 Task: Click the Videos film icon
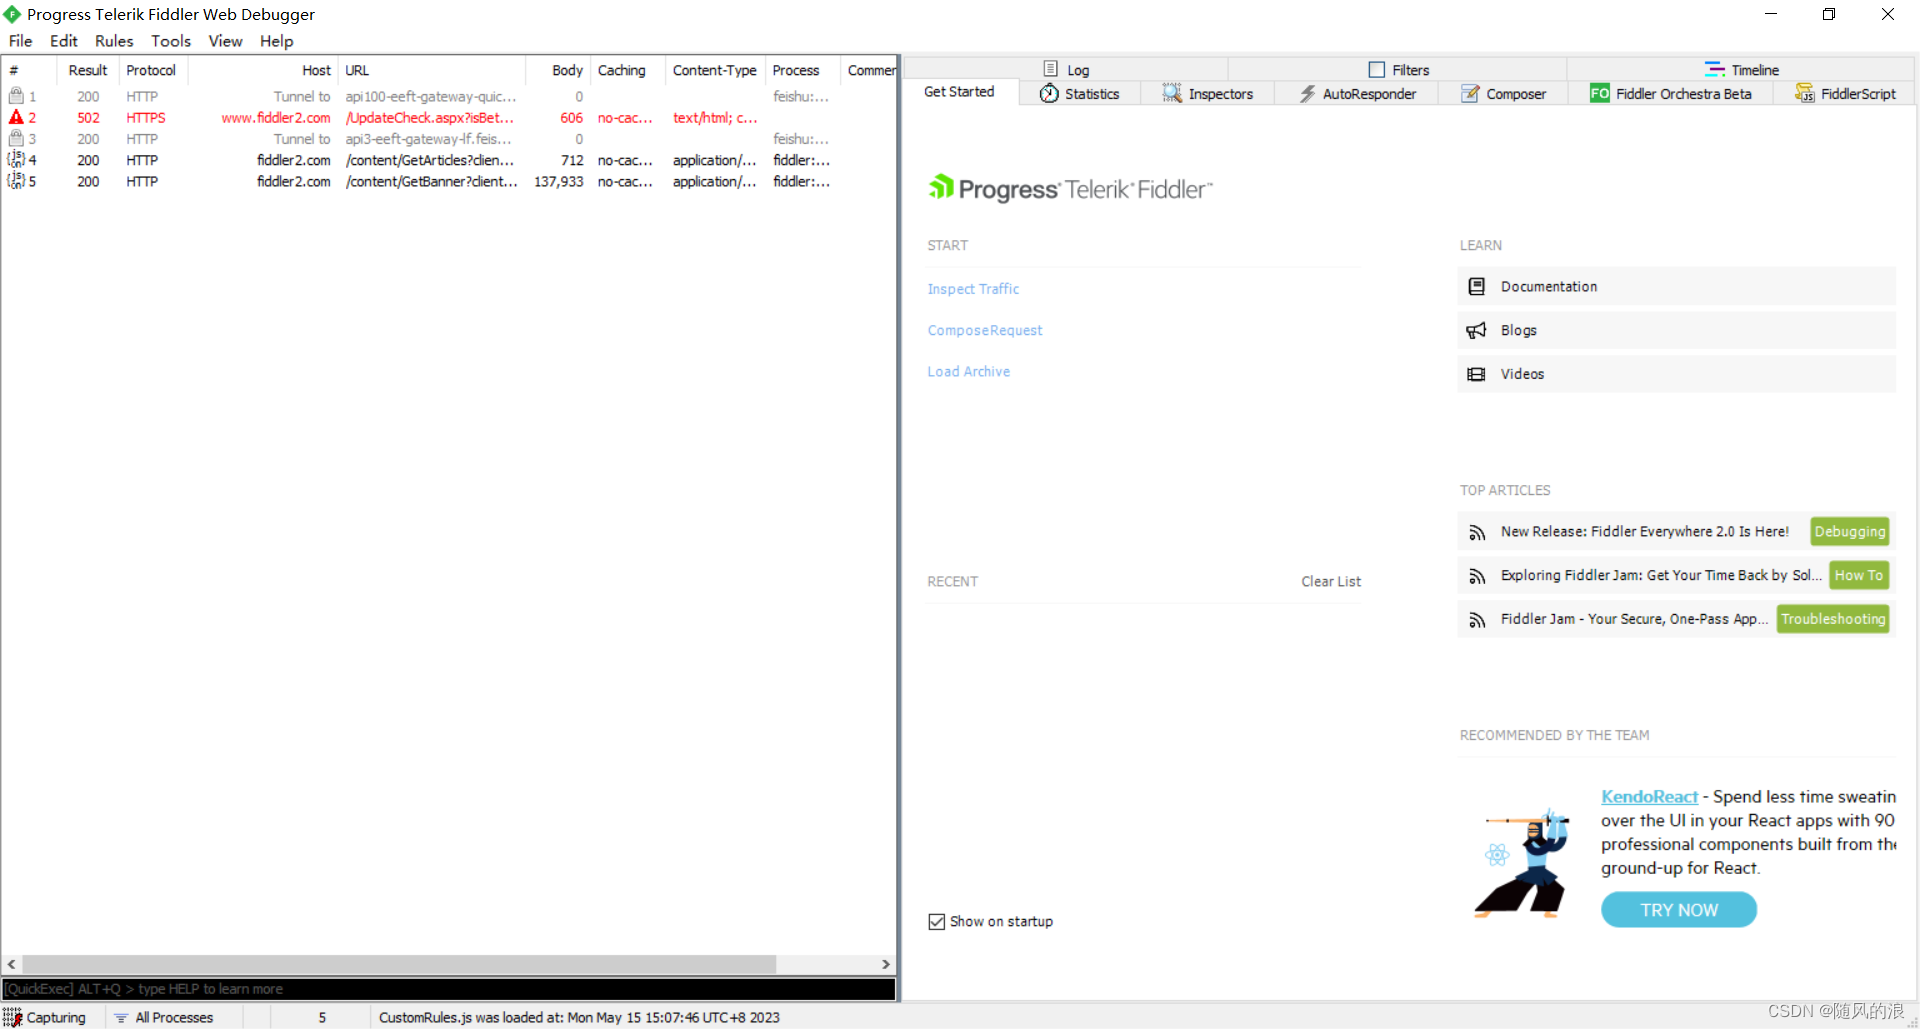tap(1476, 374)
